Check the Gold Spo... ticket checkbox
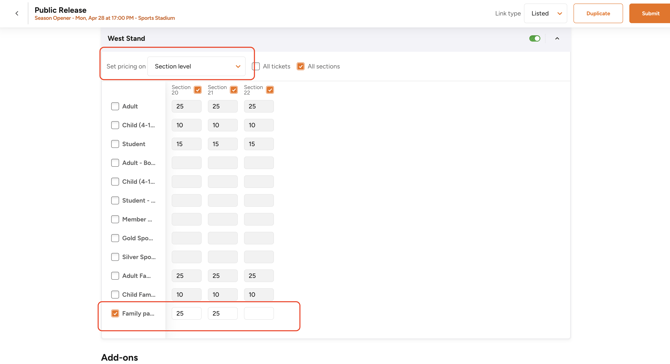The width and height of the screenshot is (670, 364). coord(115,238)
